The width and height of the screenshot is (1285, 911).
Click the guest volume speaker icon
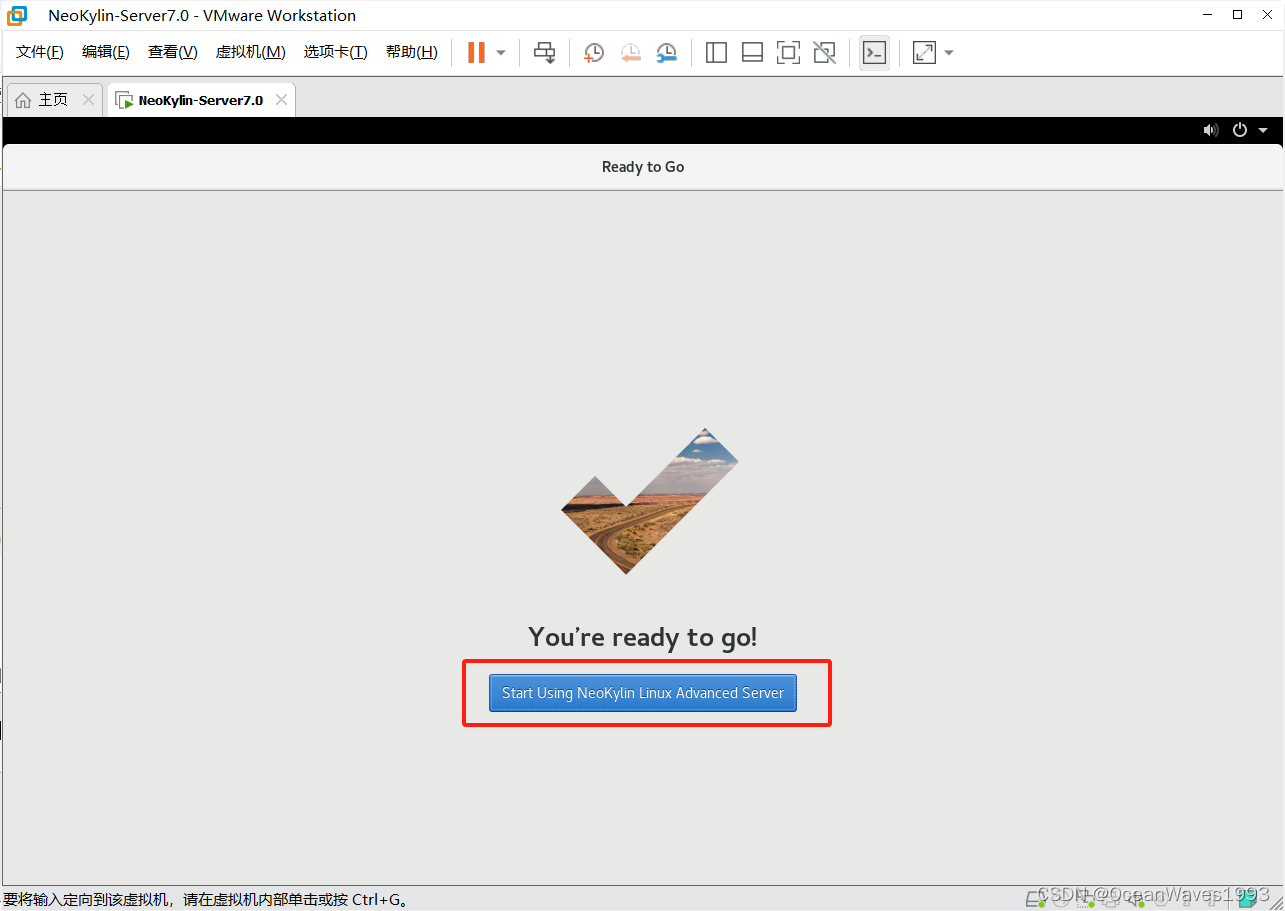point(1211,130)
